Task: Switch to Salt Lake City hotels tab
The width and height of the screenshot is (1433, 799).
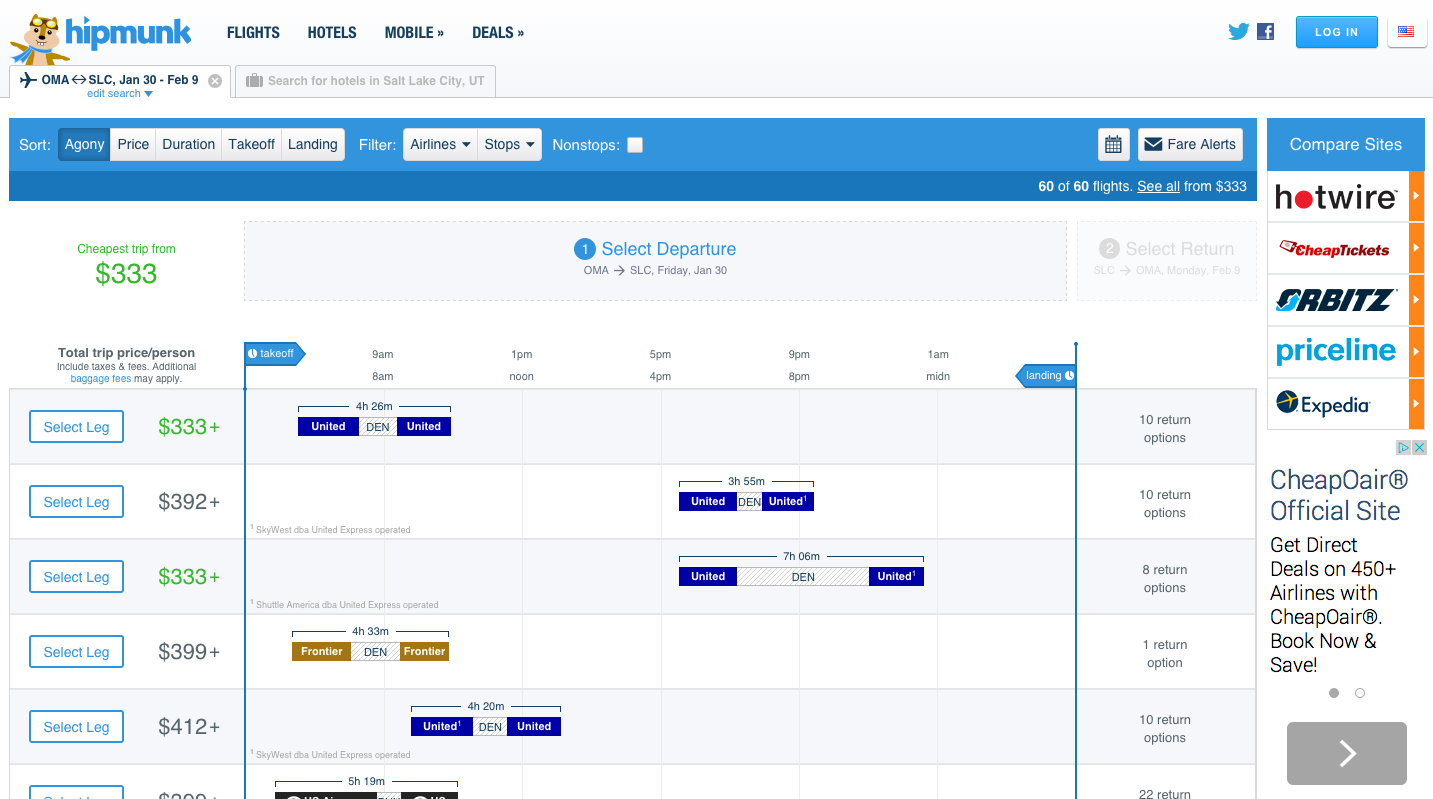Action: click(x=365, y=81)
